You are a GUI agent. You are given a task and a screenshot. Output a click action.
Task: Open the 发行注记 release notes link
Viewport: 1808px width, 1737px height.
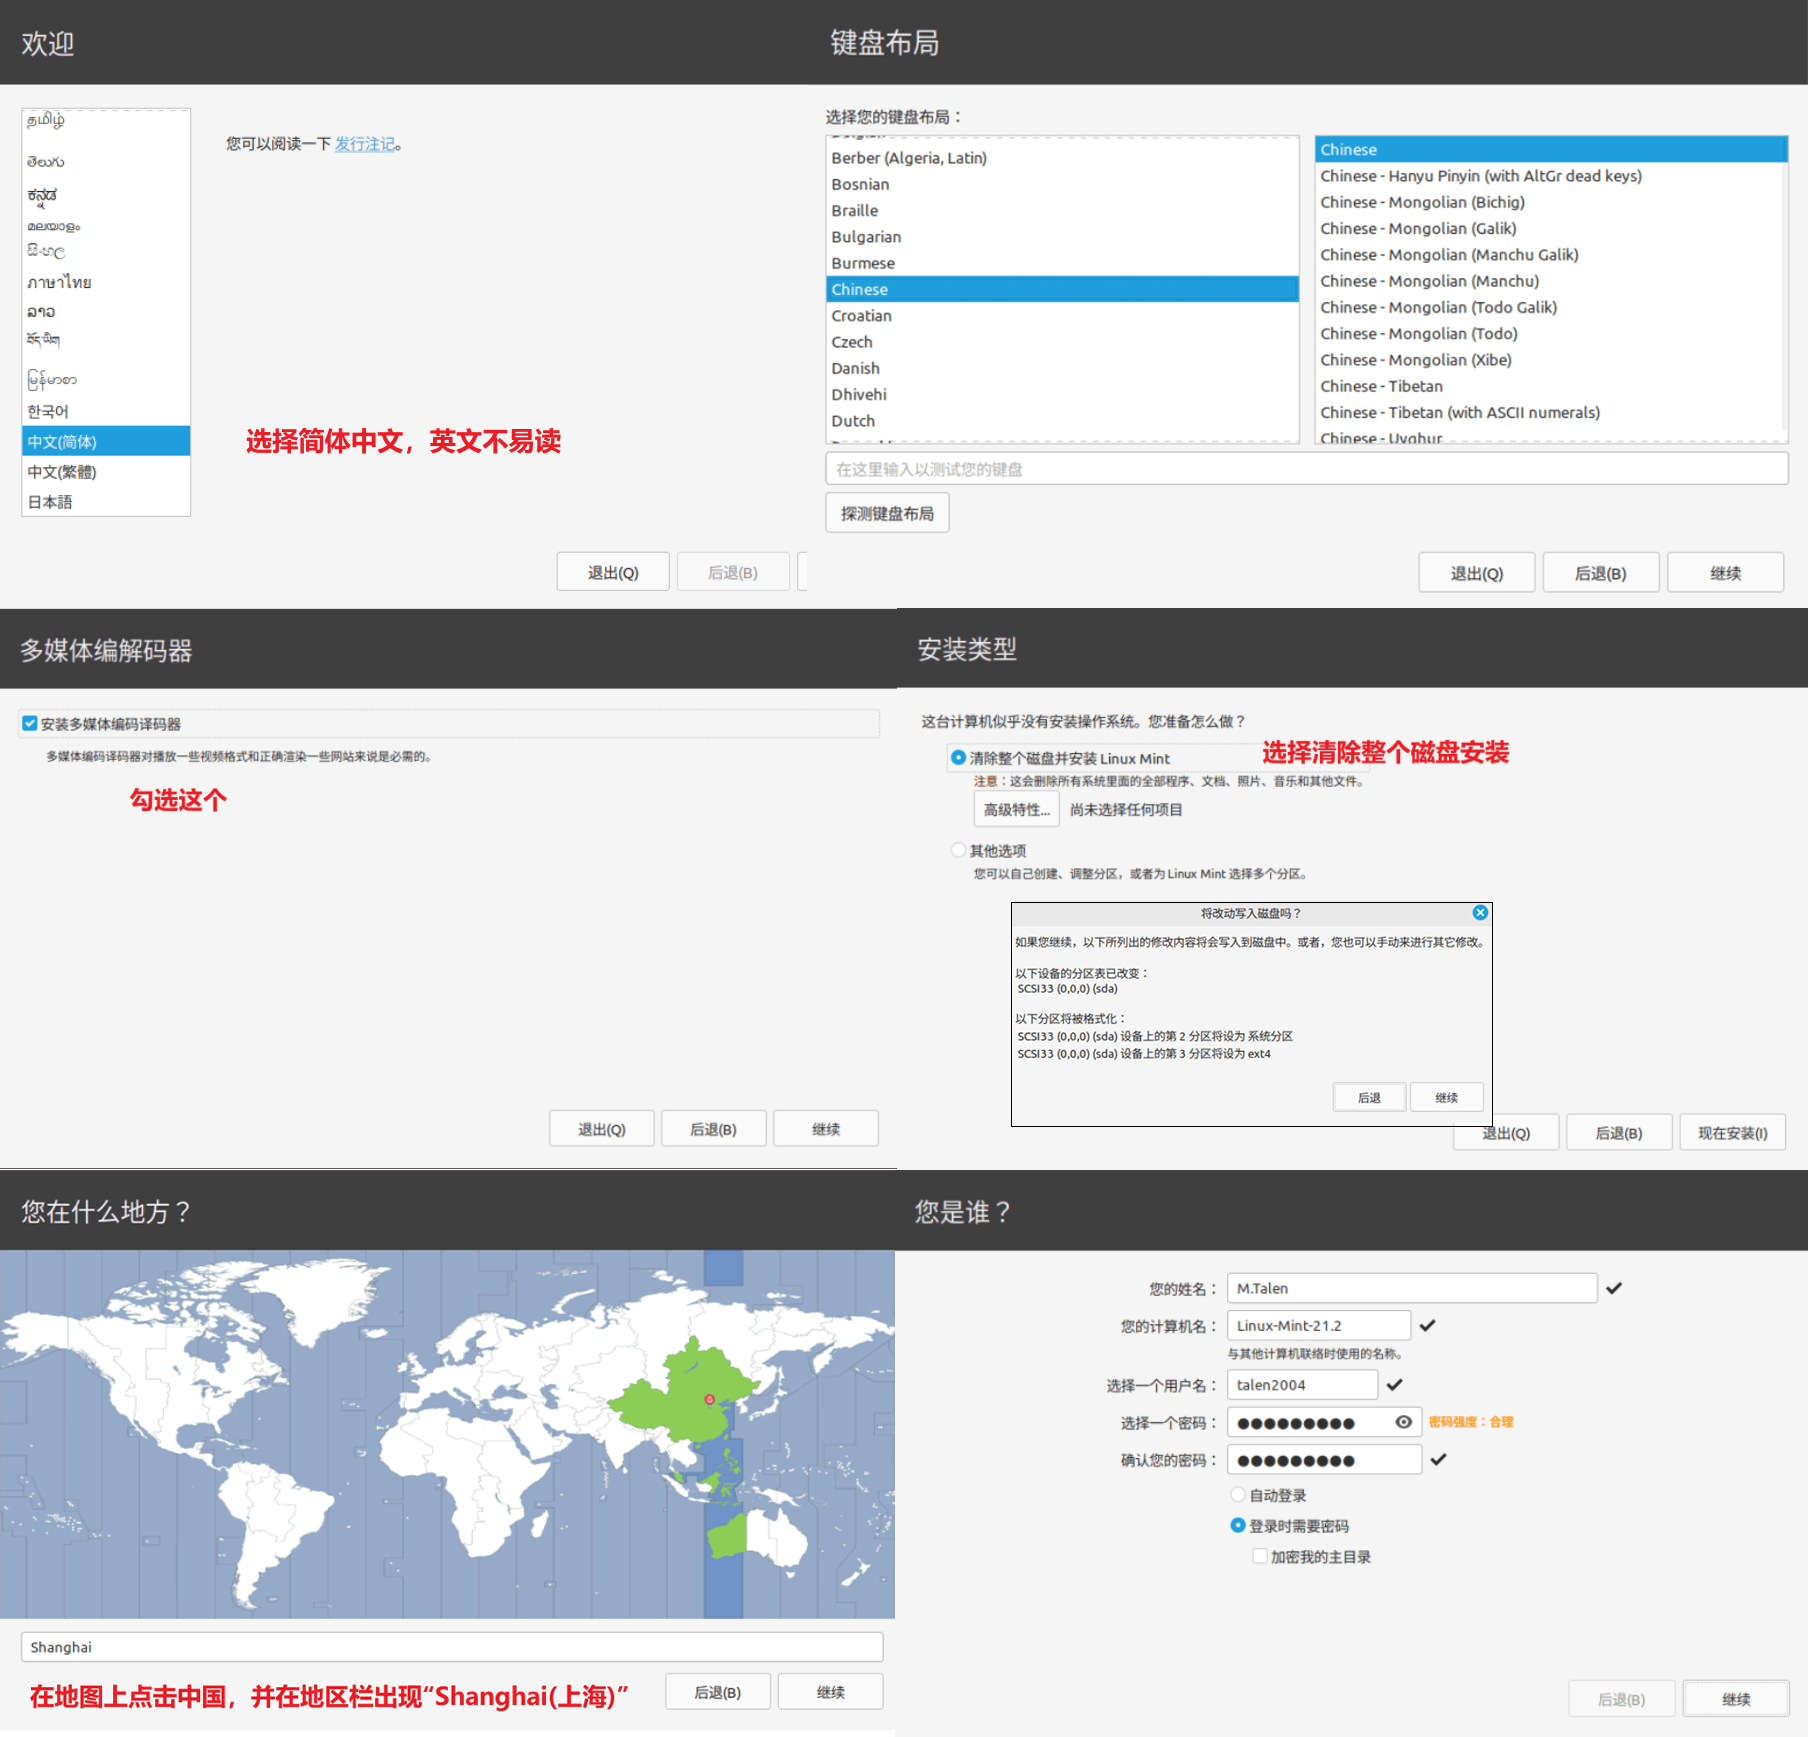click(x=364, y=144)
